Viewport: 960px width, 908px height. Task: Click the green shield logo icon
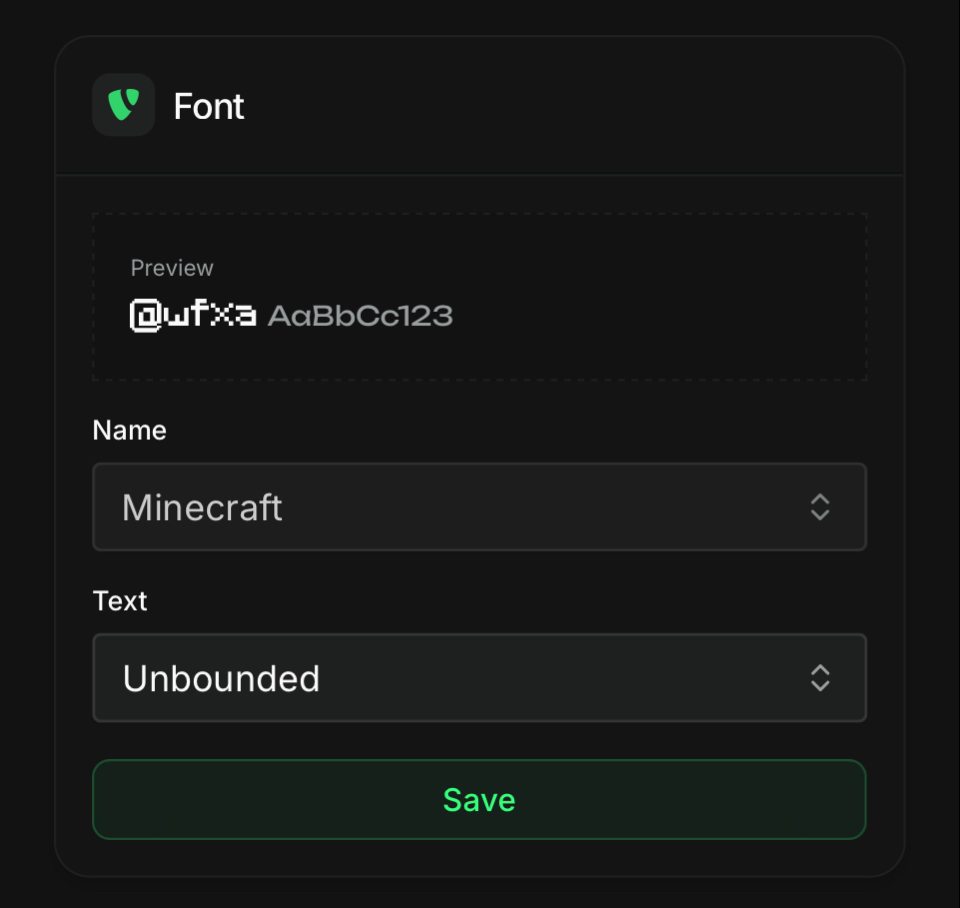[123, 105]
